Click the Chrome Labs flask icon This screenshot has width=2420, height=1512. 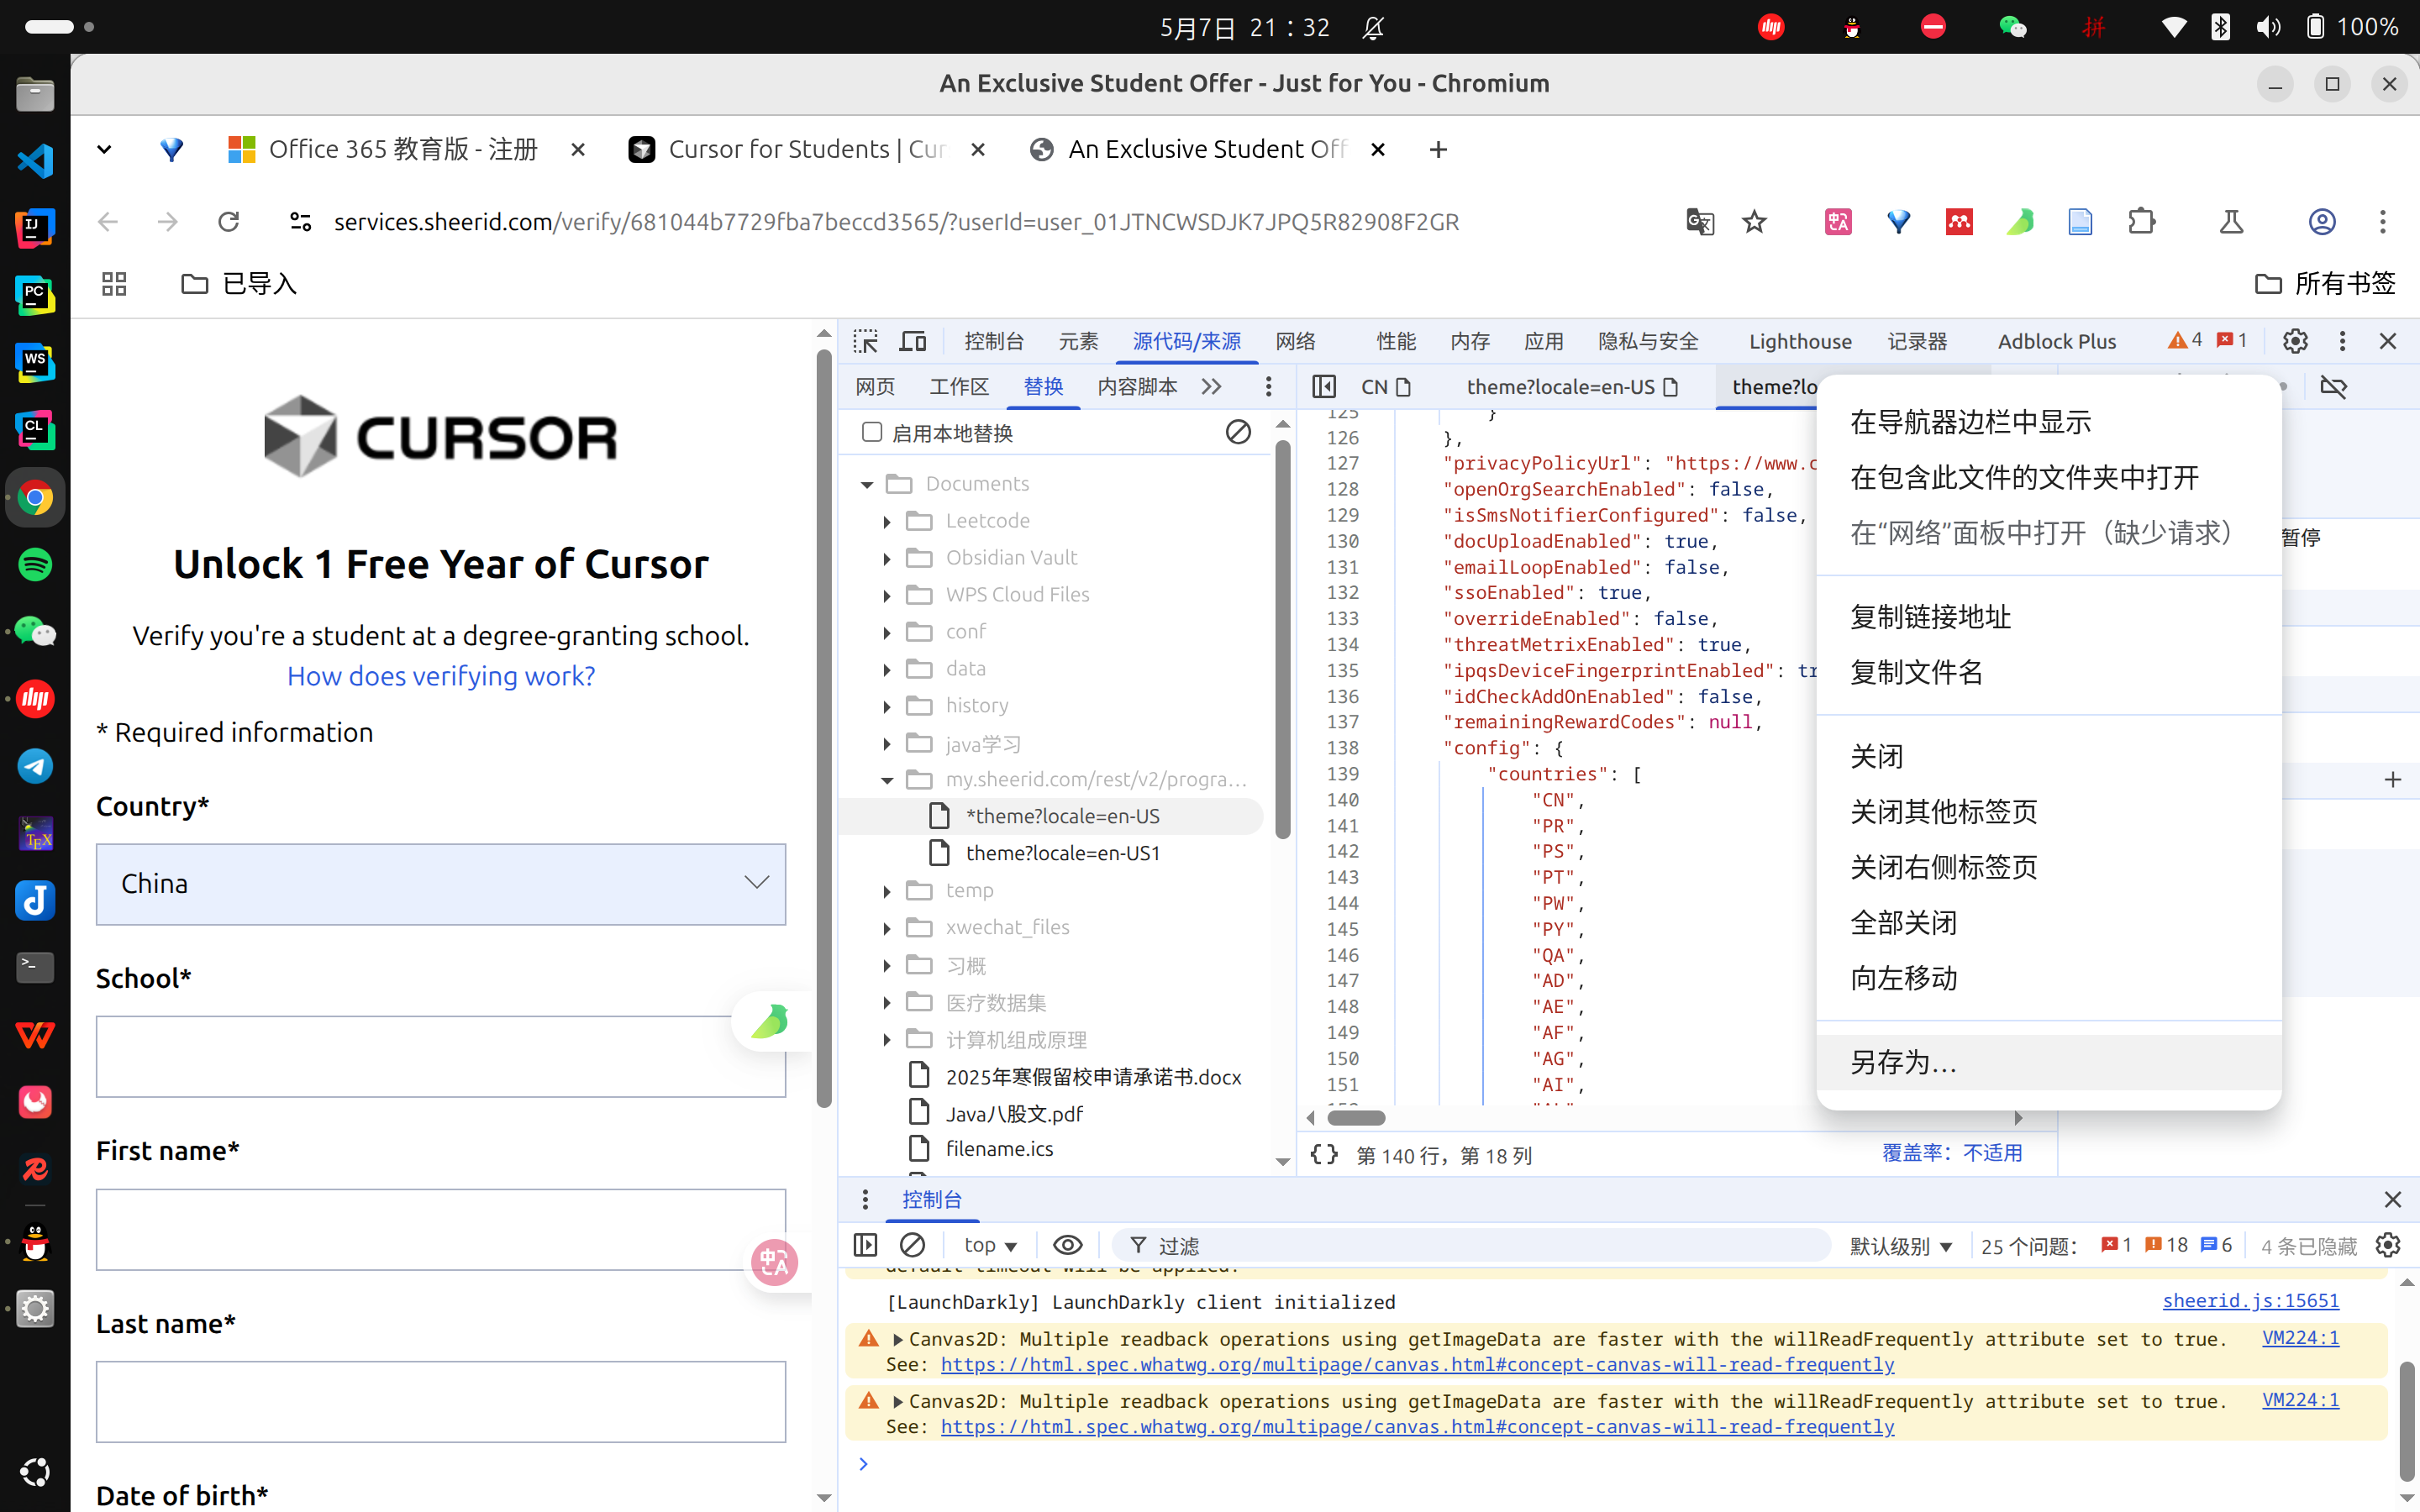[x=2231, y=221]
